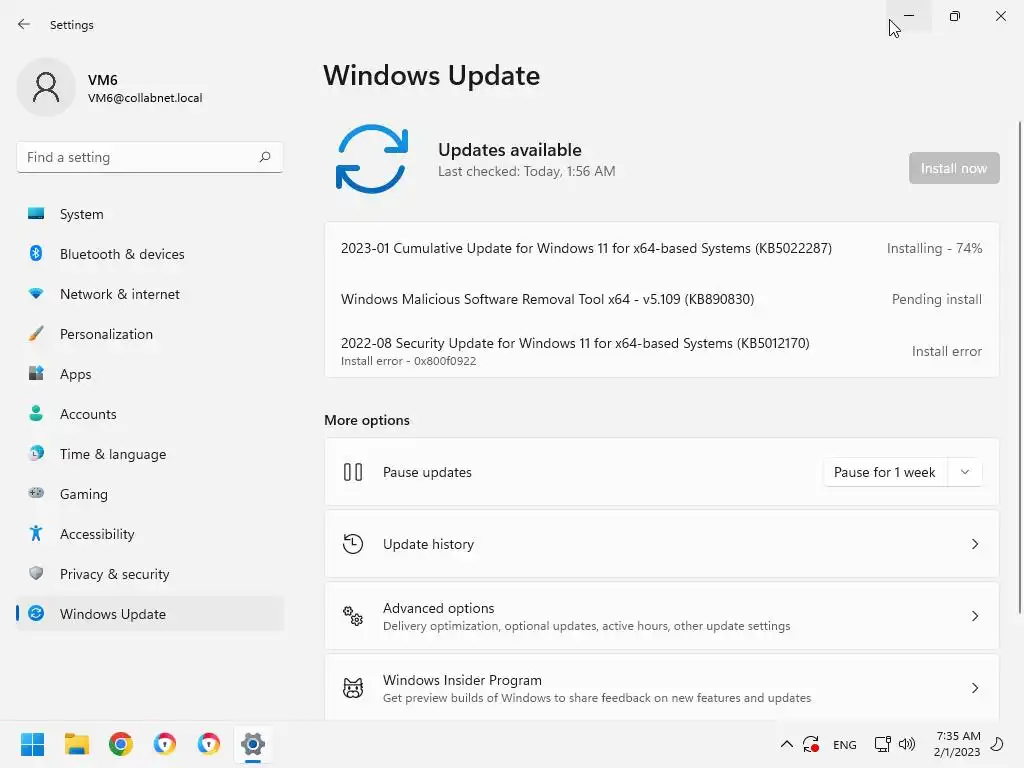Open Windows Insider Program
Viewport: 1024px width, 768px height.
pyautogui.click(x=662, y=688)
